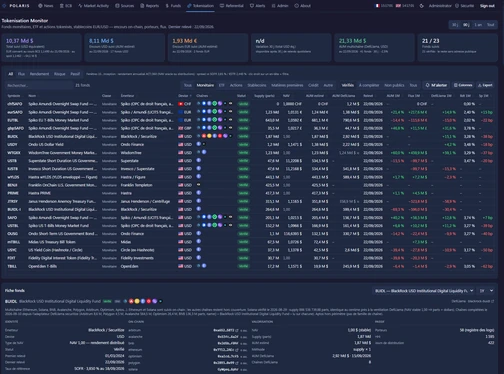Click the Ethereum chain icon on USDY row

[199, 144]
